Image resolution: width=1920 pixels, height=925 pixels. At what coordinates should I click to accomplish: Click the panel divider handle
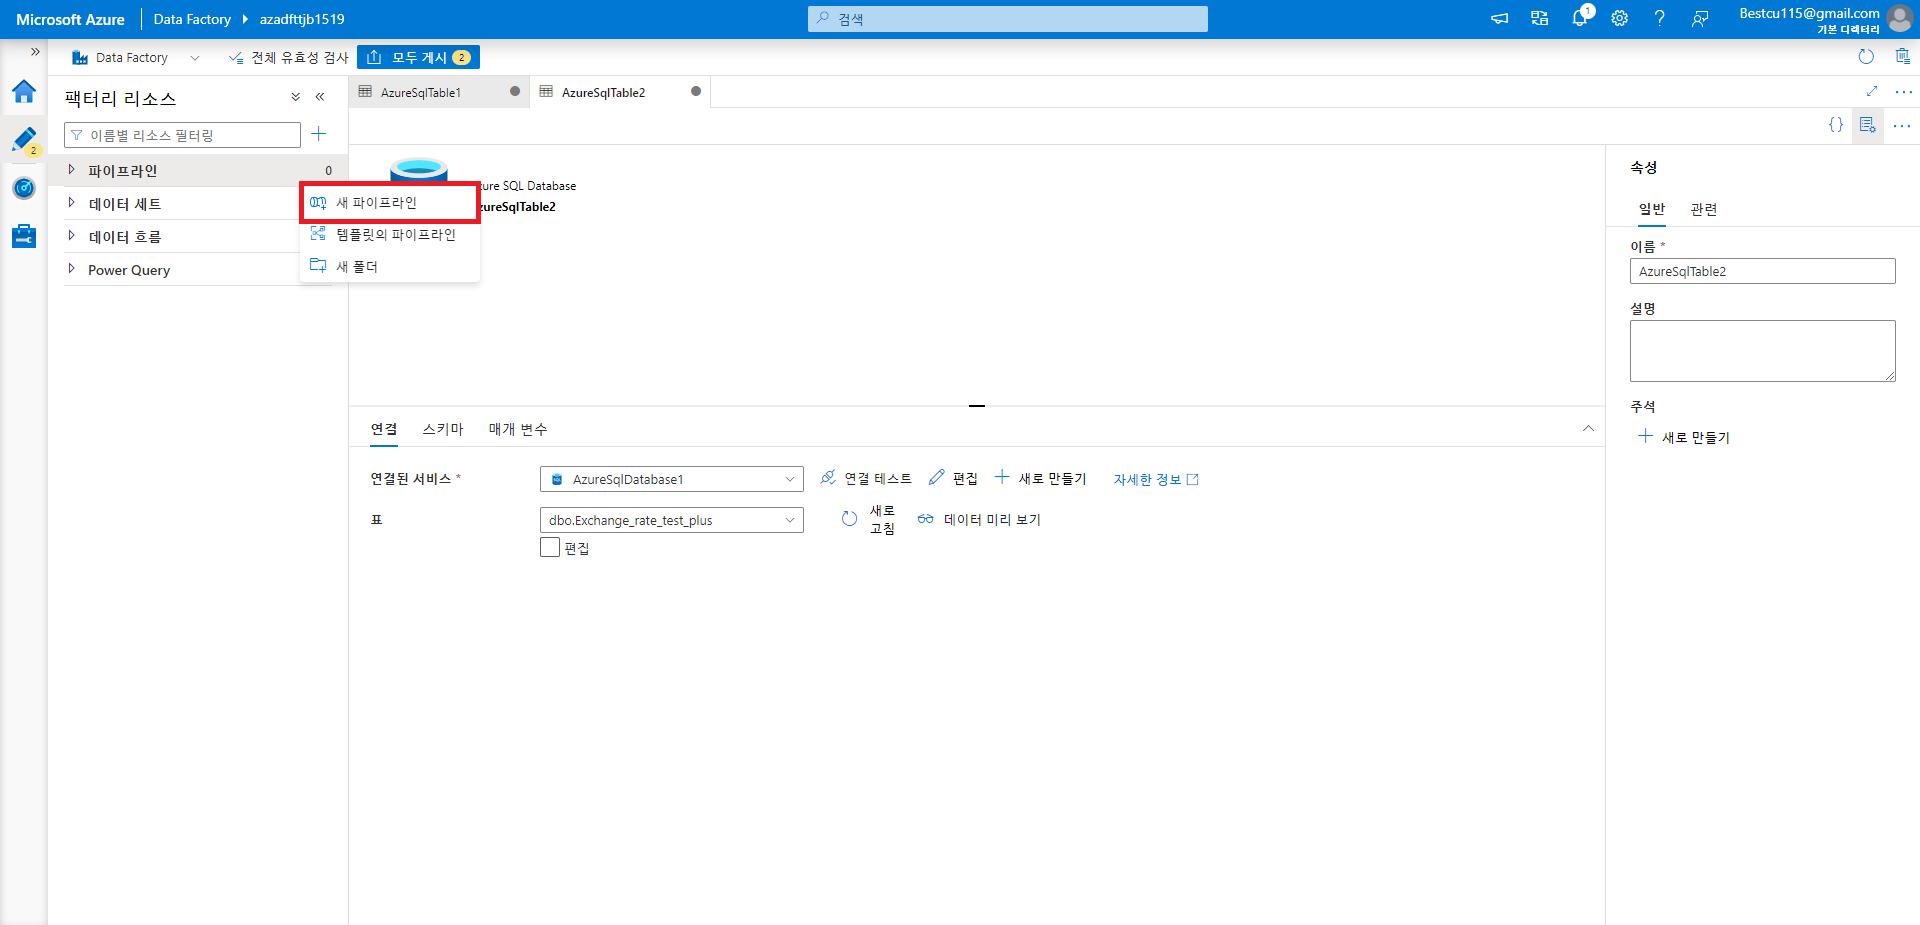(977, 406)
